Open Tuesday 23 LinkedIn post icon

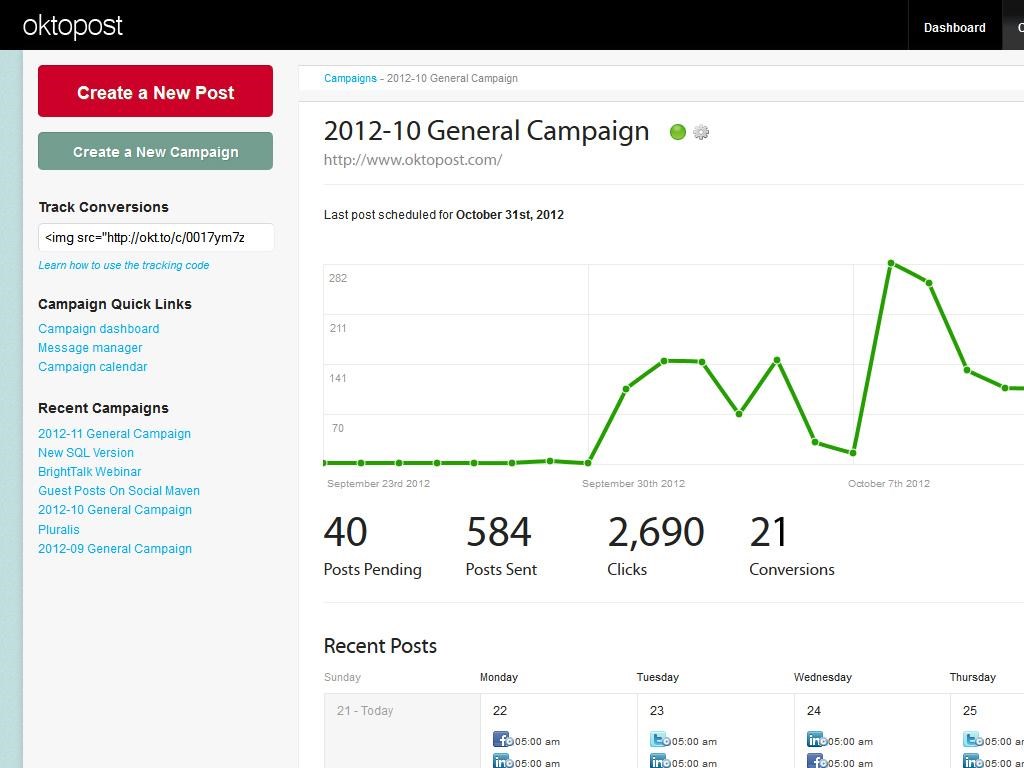(x=660, y=761)
